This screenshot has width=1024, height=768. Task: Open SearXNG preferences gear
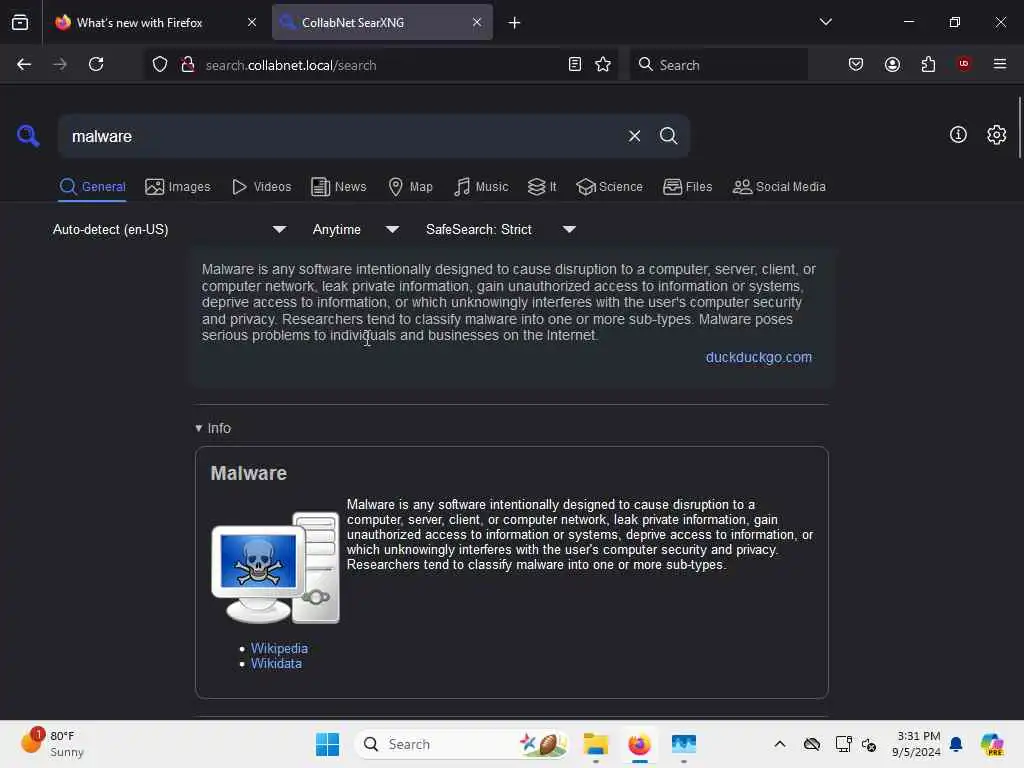click(x=996, y=135)
